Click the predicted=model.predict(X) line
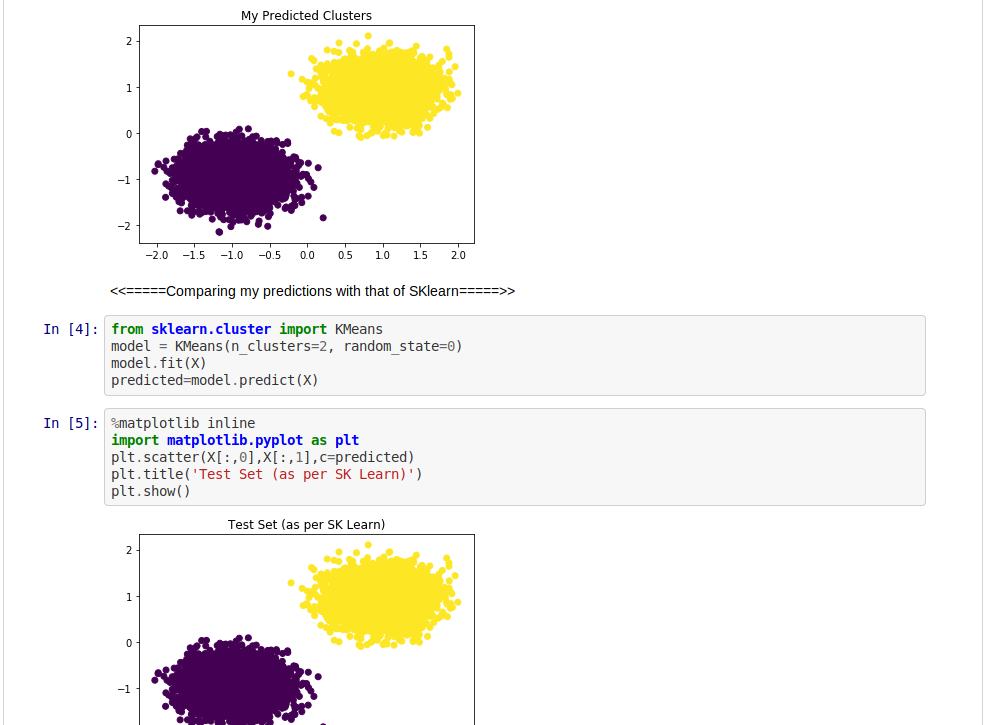 214,380
